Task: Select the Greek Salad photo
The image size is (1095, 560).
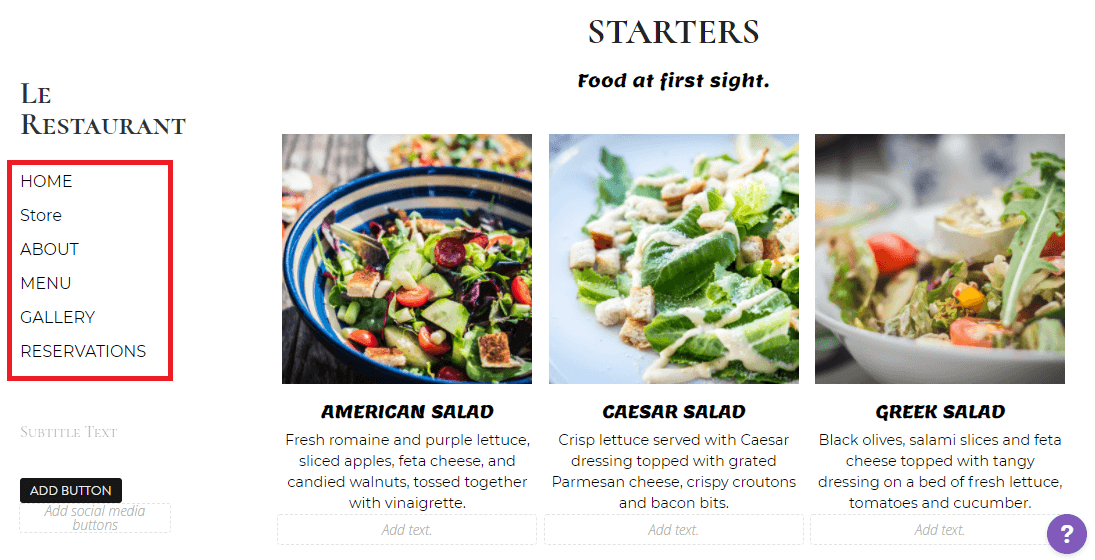Action: click(x=940, y=259)
